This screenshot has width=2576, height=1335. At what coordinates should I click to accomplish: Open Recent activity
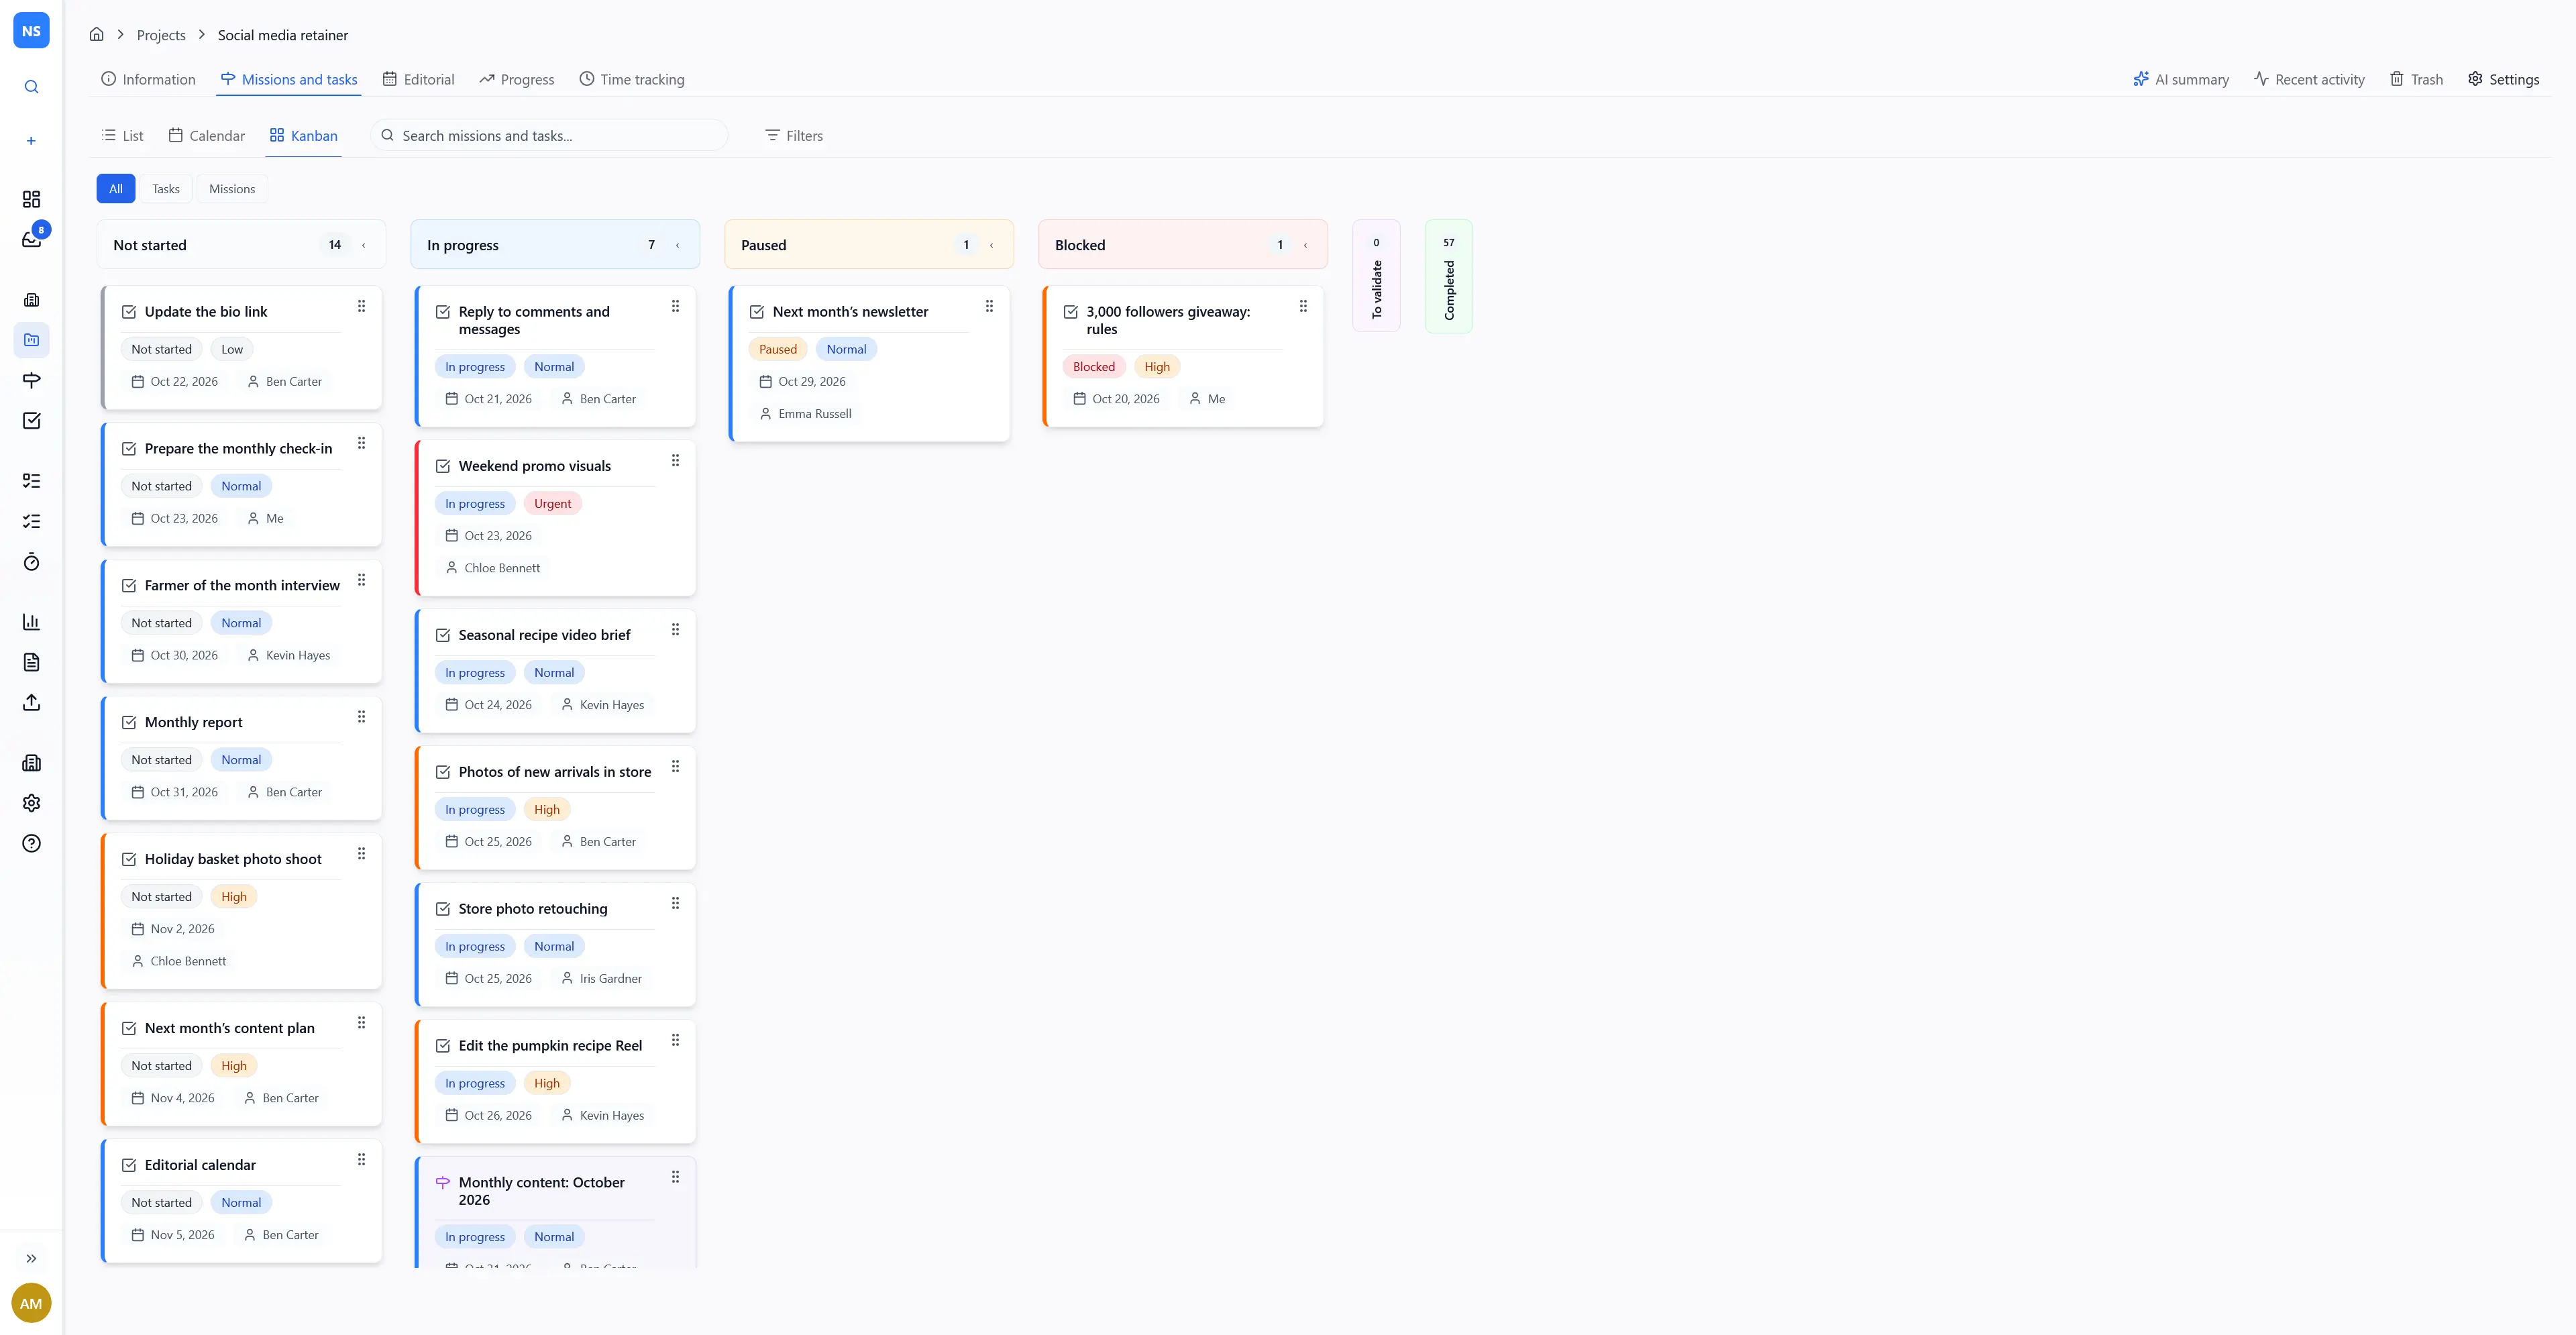click(x=2309, y=79)
